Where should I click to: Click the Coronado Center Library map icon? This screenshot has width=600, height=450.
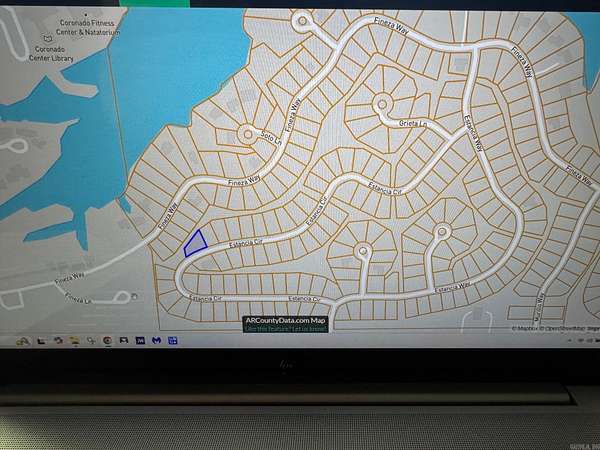41,41
